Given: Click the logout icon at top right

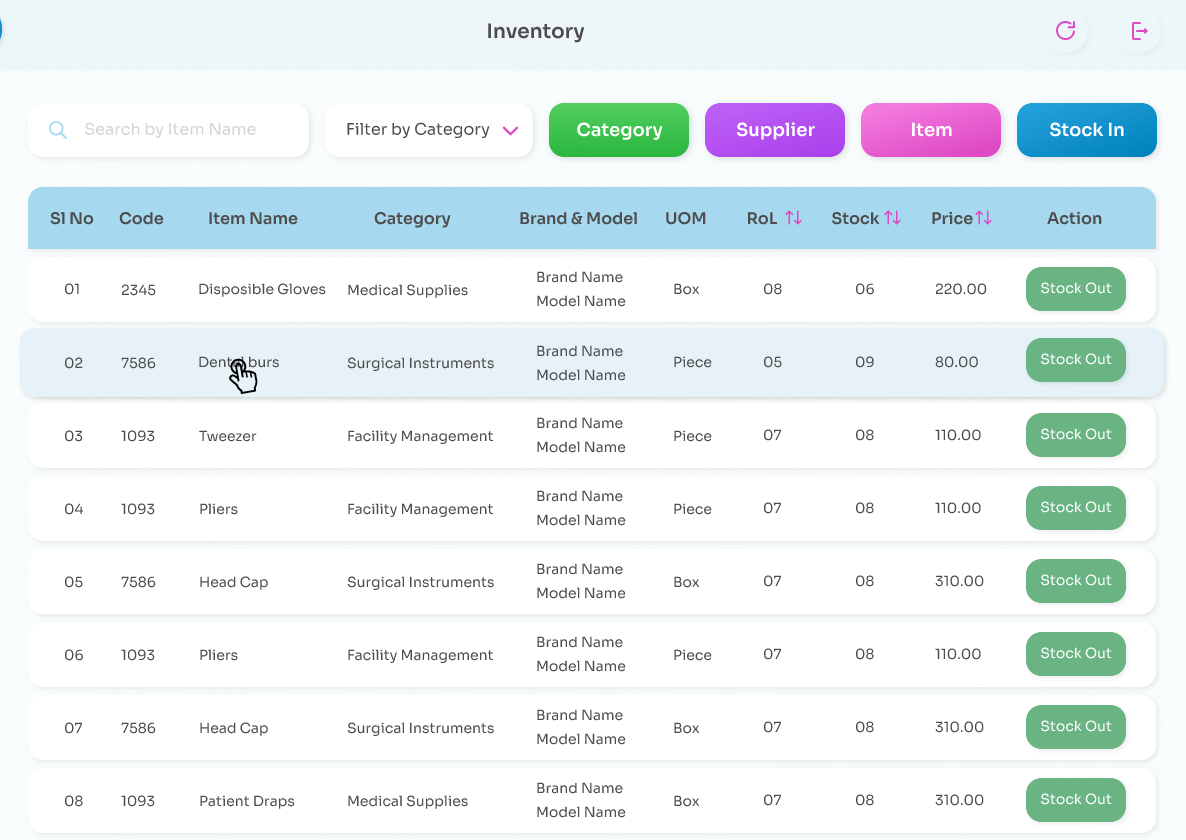Looking at the screenshot, I should click(1139, 31).
